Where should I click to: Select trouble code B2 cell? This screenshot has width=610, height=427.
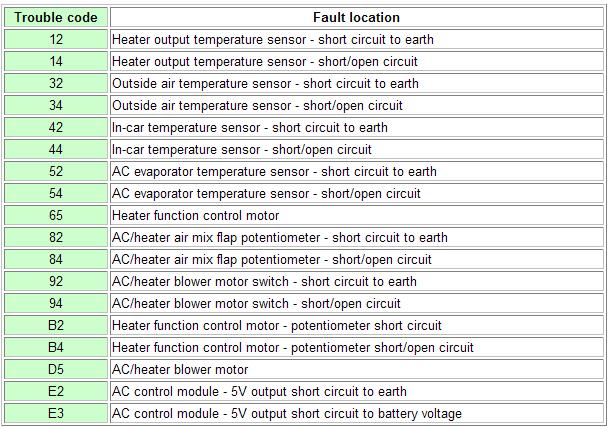point(56,326)
